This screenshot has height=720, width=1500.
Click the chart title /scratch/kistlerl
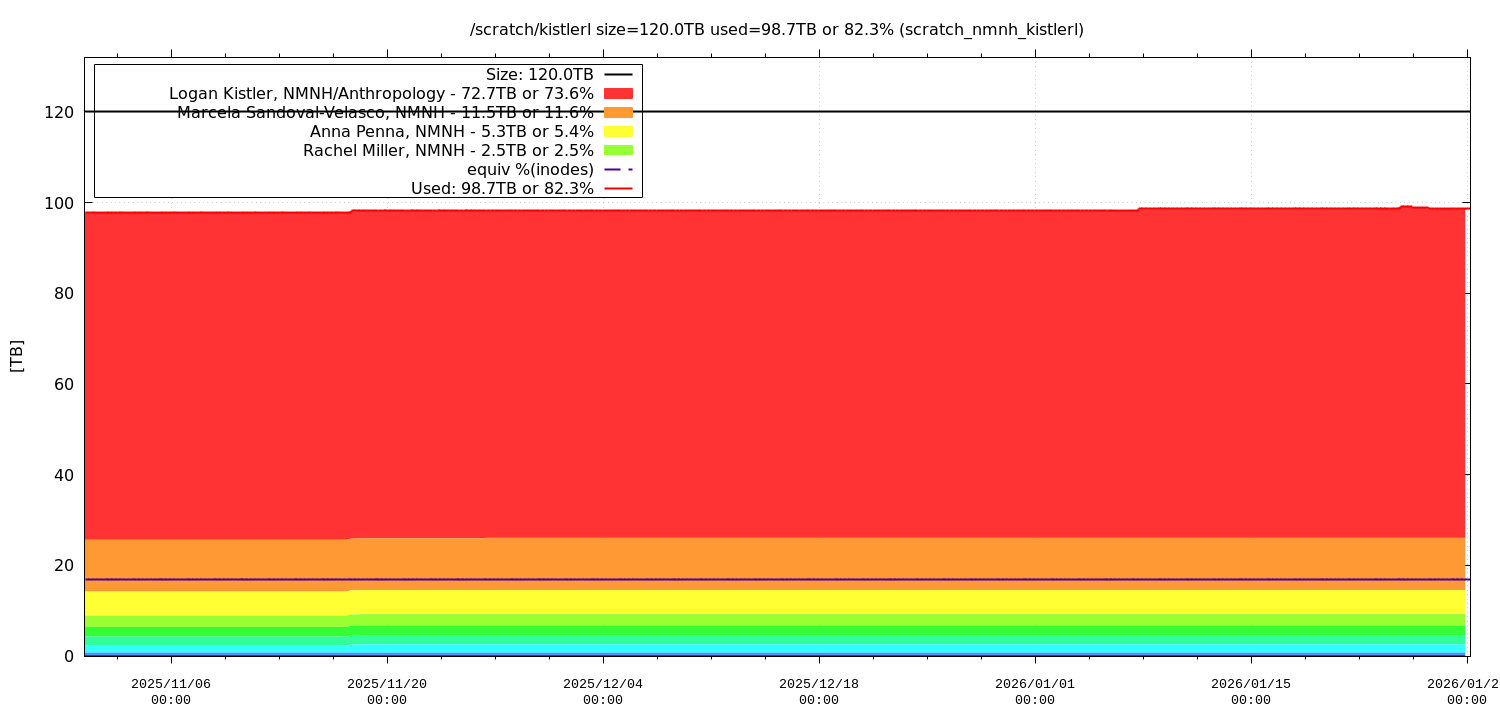(776, 30)
